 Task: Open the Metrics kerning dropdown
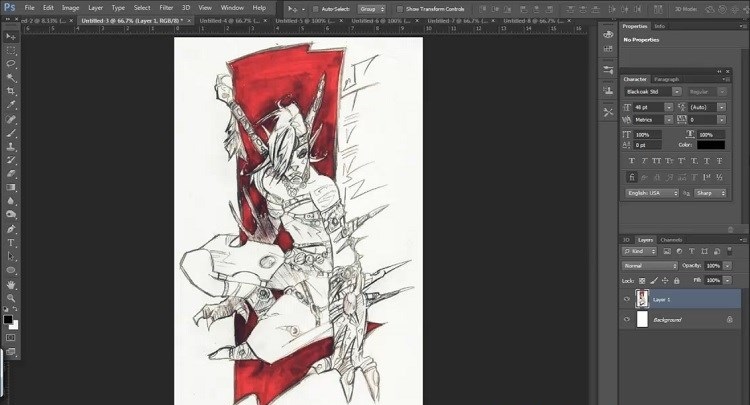tap(669, 120)
